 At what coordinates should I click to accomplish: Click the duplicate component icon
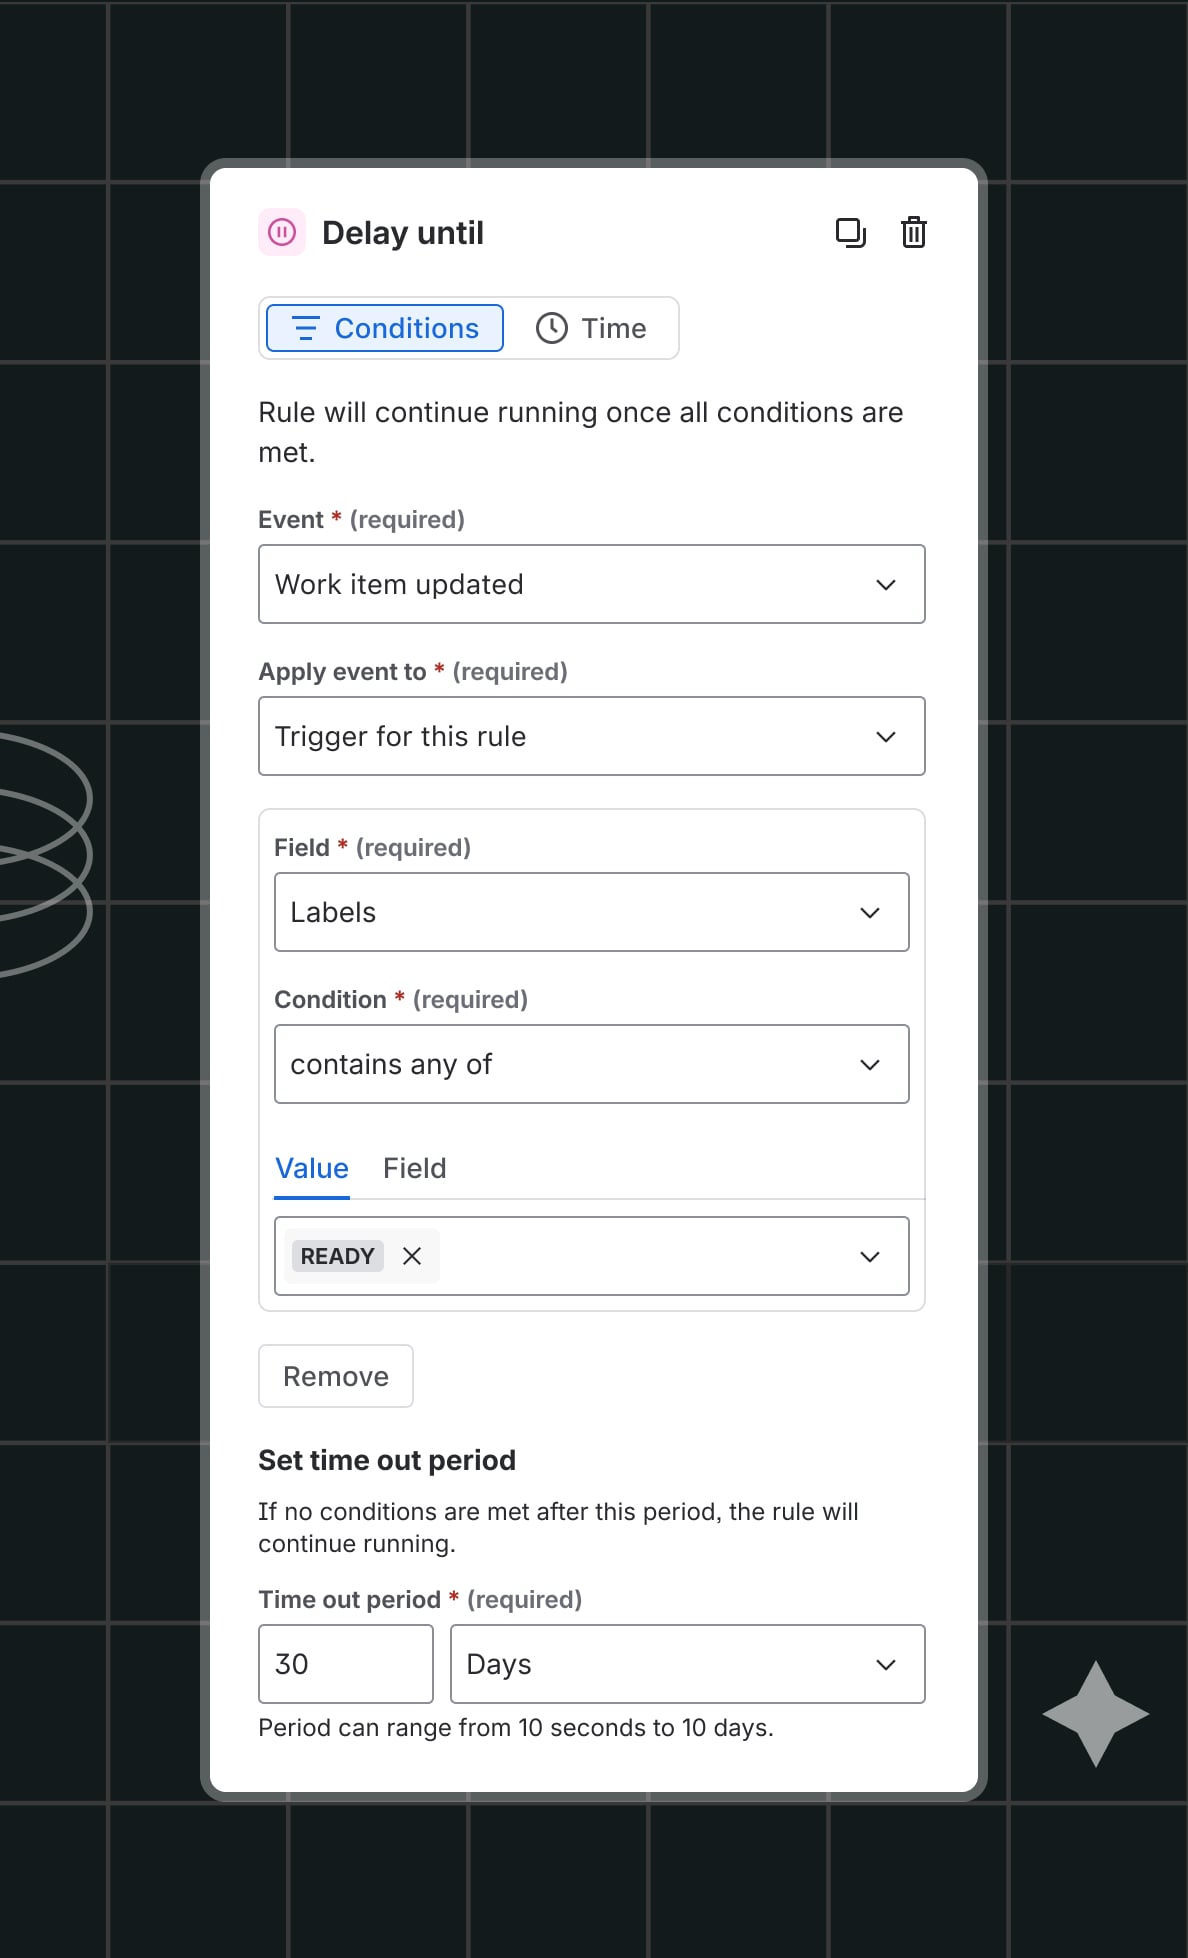(x=851, y=233)
